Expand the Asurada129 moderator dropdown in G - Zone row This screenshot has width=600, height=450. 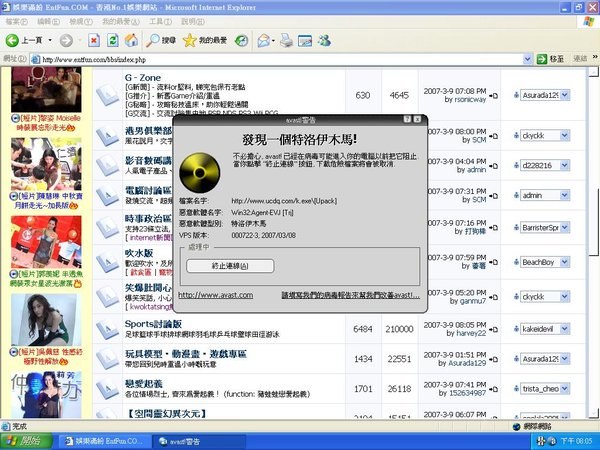coord(565,95)
